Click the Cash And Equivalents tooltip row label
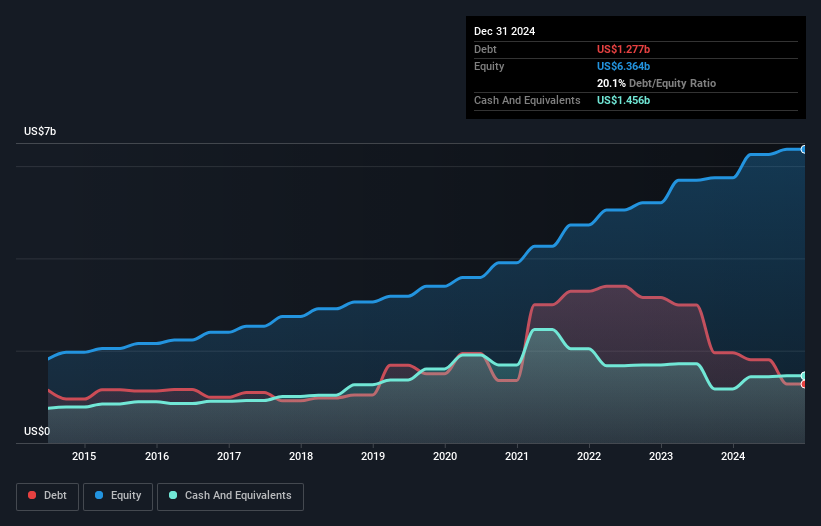Screen dimensions: 821x526 (527, 100)
